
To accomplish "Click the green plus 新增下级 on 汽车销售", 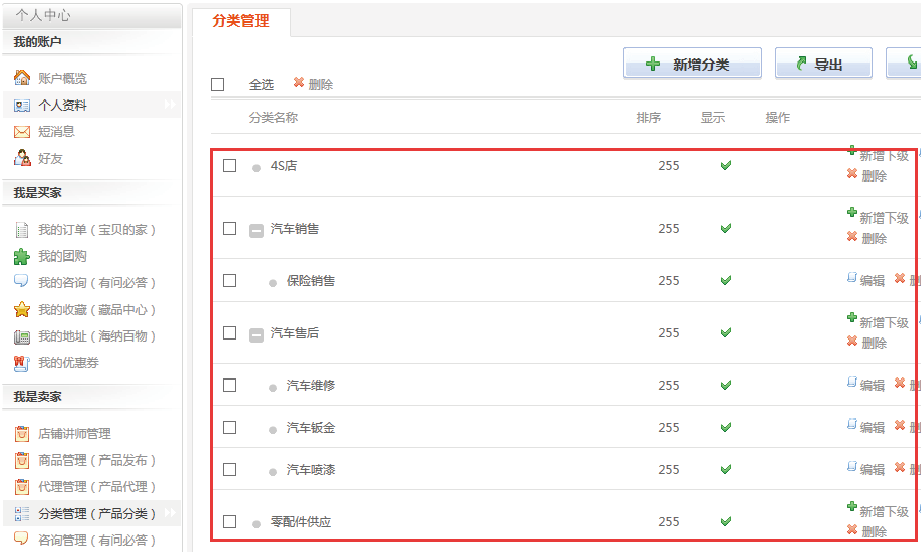I will [852, 212].
